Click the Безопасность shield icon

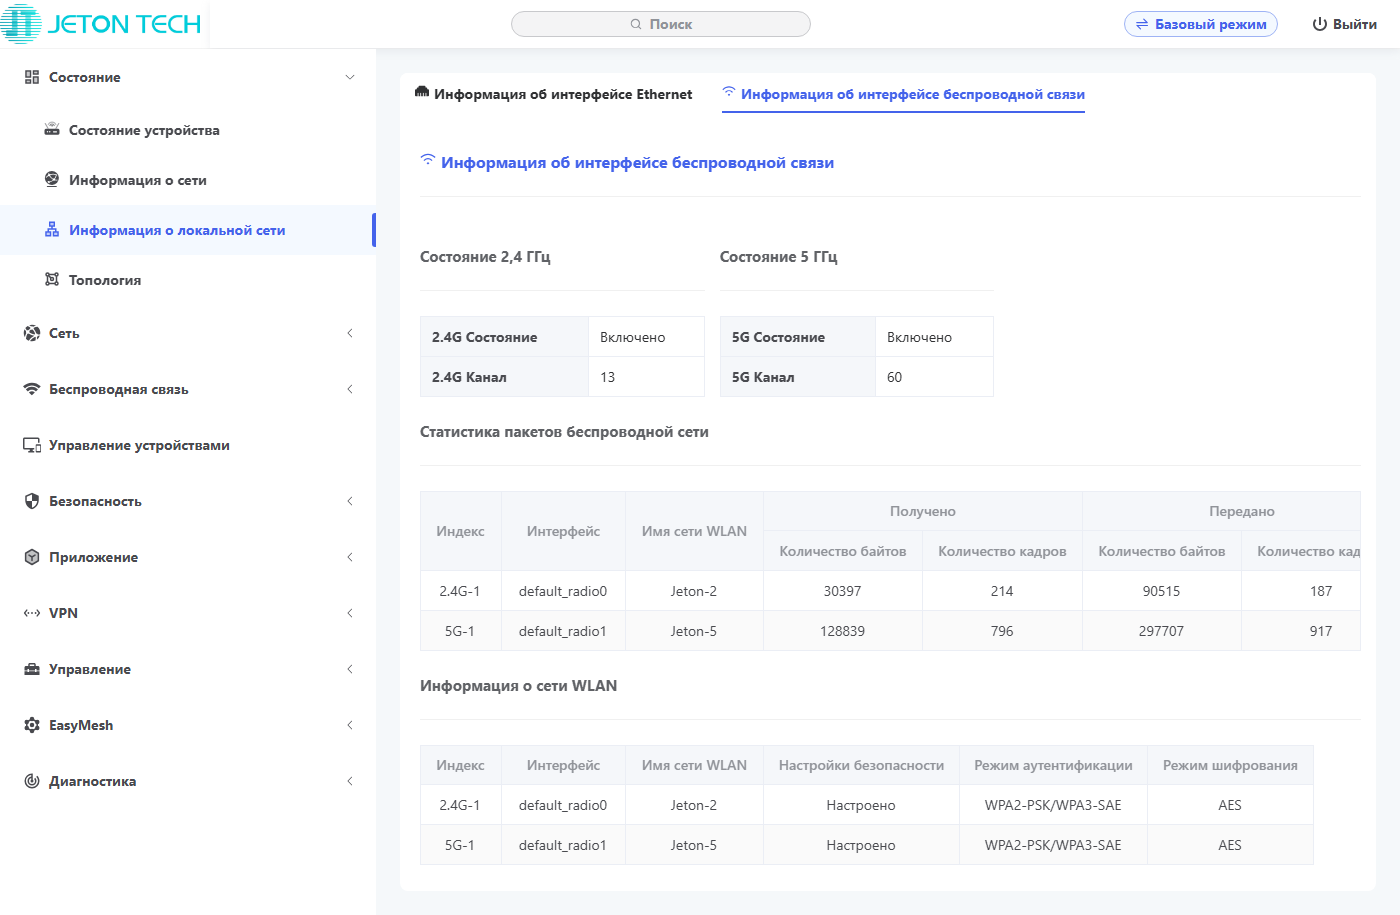[32, 501]
